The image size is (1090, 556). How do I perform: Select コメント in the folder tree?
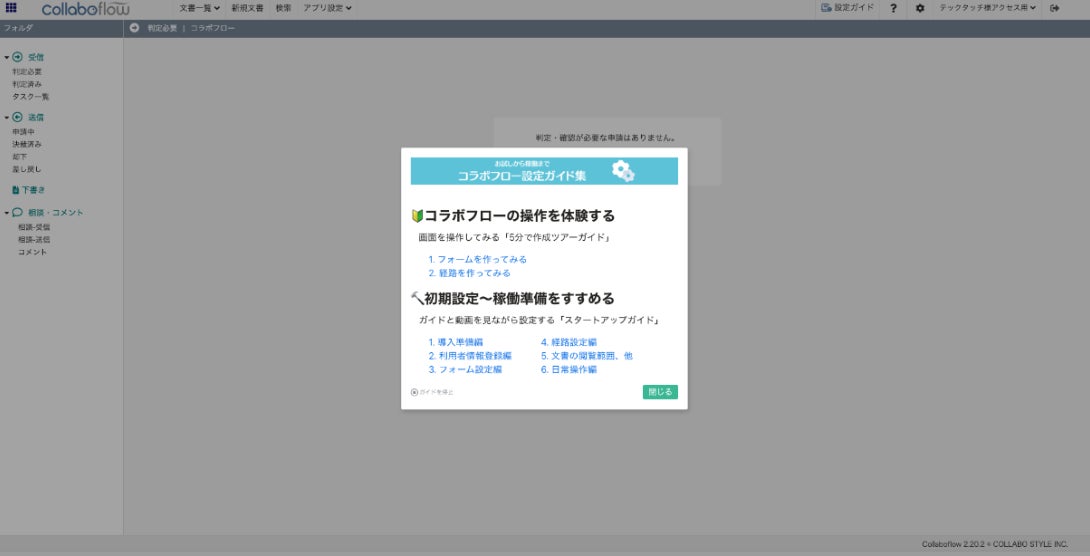[33, 252]
